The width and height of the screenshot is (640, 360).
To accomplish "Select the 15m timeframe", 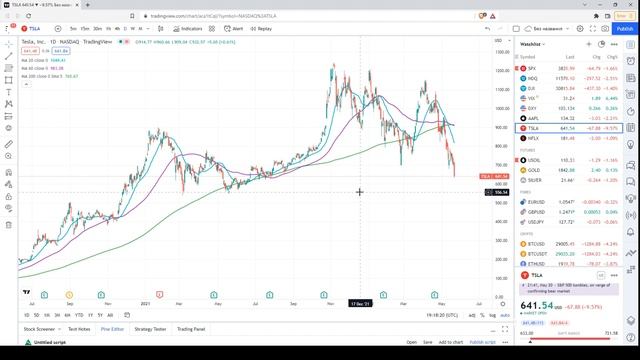I will [x=84, y=29].
